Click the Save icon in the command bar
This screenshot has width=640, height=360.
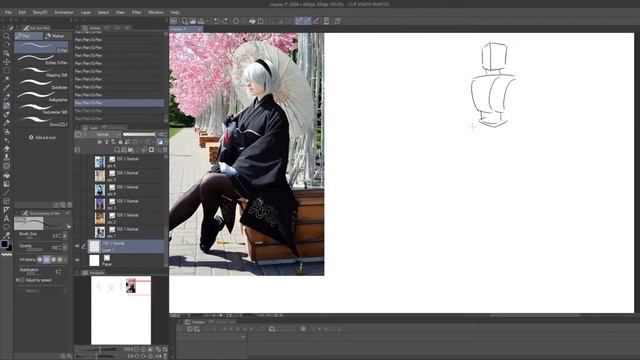[201, 21]
